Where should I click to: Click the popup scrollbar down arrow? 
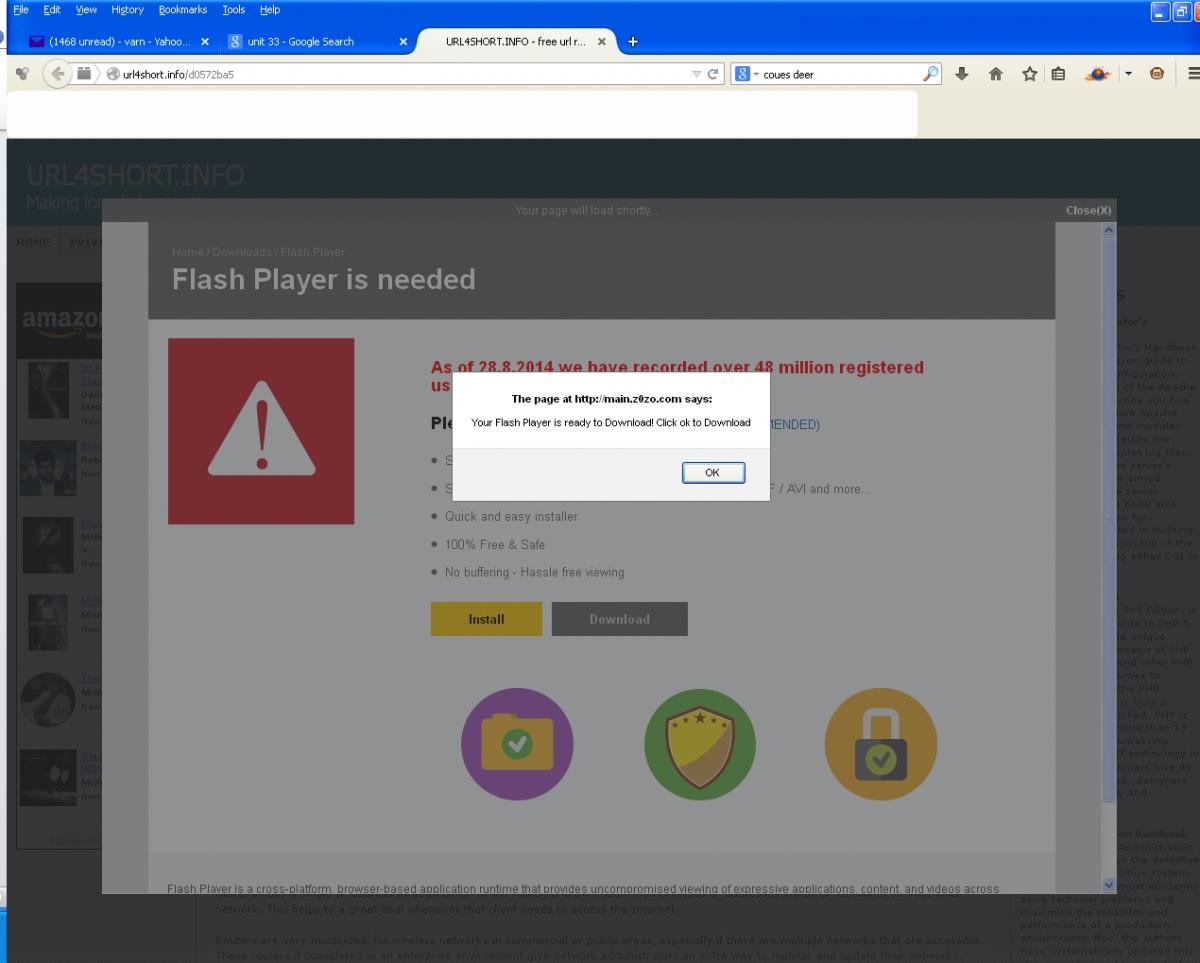(1108, 885)
